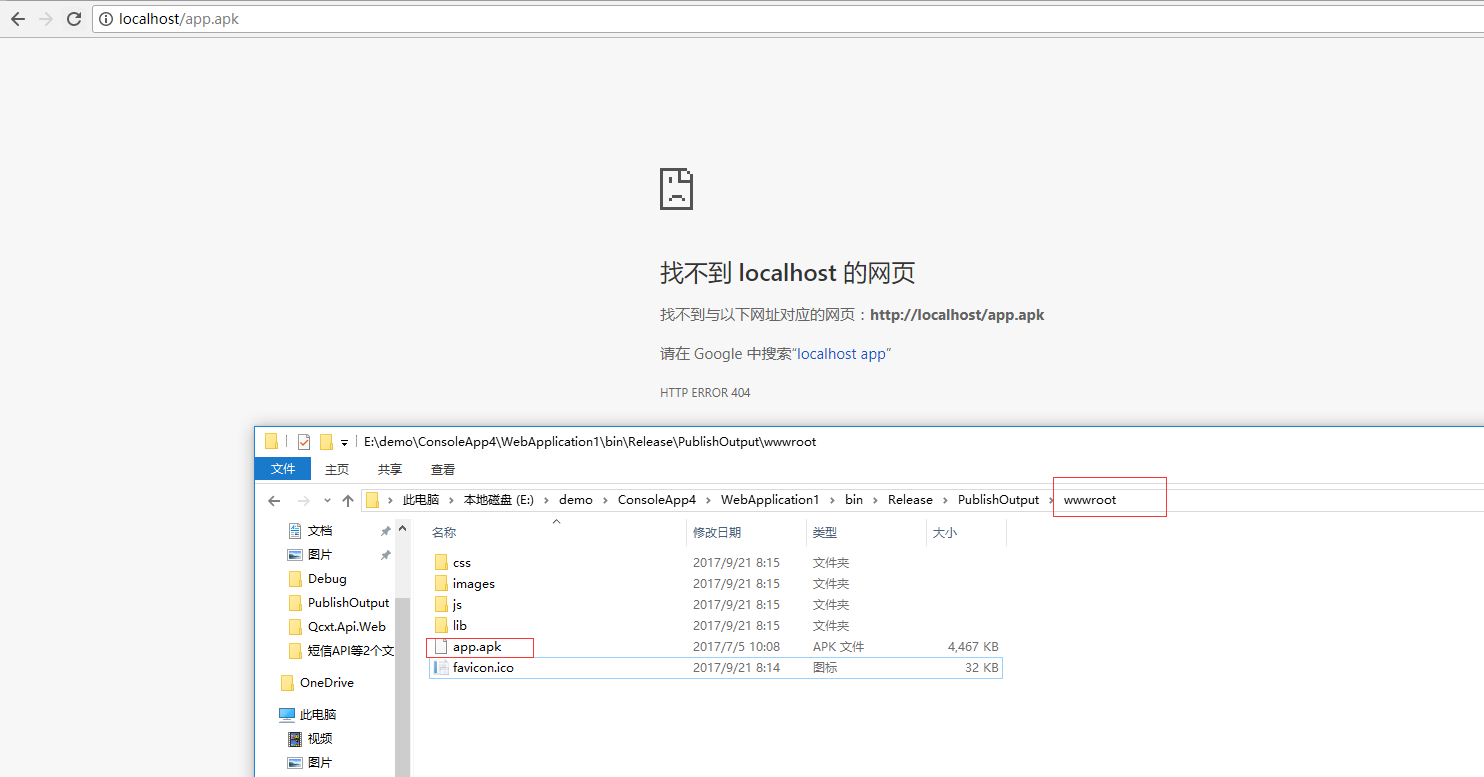Click the 2017/7/5 10:08 date of app.apk

(x=736, y=647)
